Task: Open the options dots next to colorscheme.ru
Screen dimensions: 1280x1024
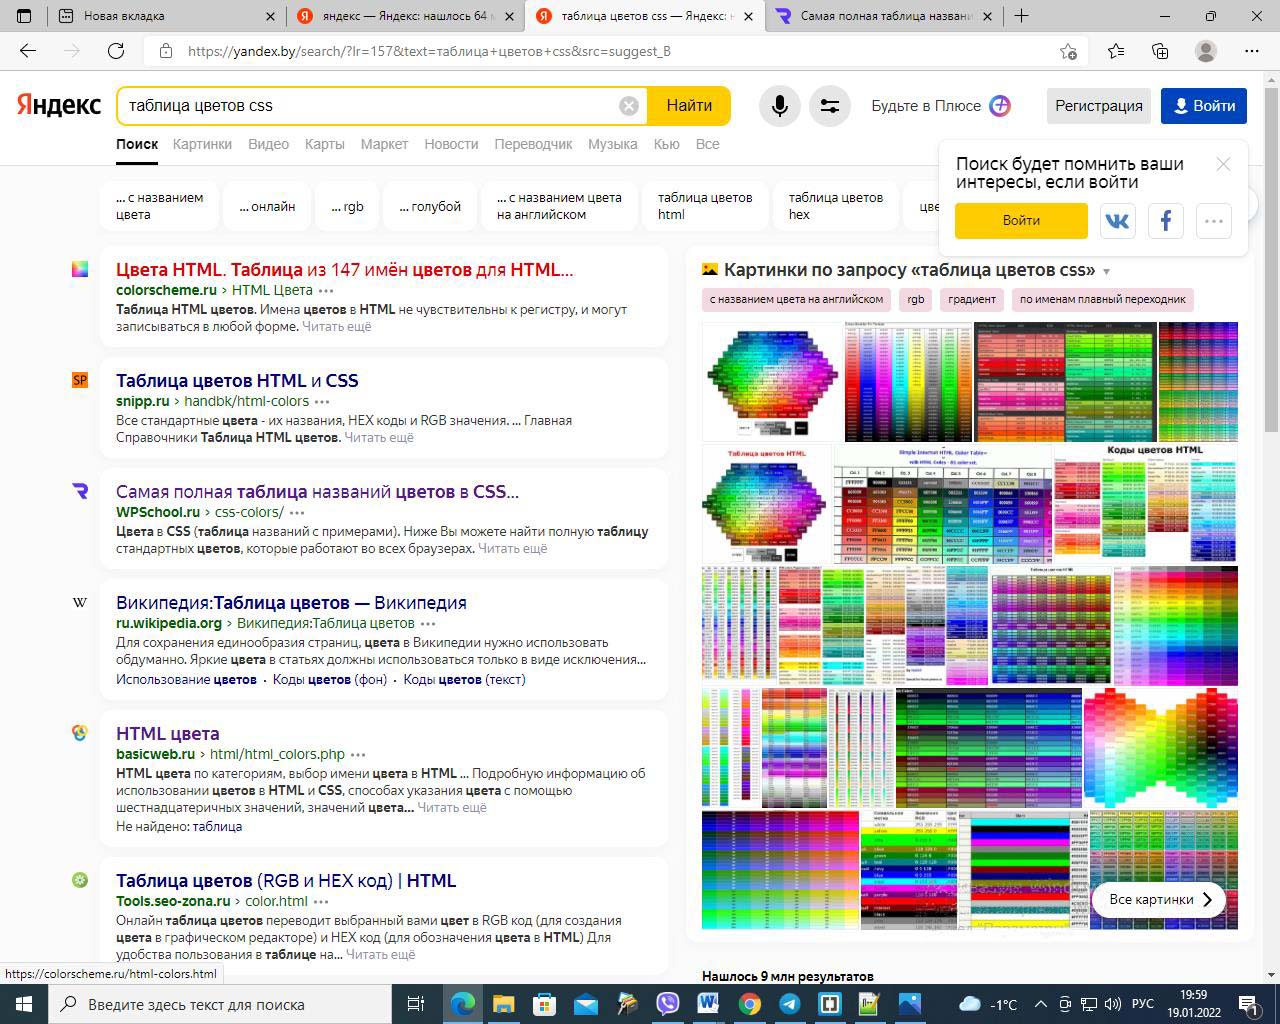Action: click(x=326, y=291)
